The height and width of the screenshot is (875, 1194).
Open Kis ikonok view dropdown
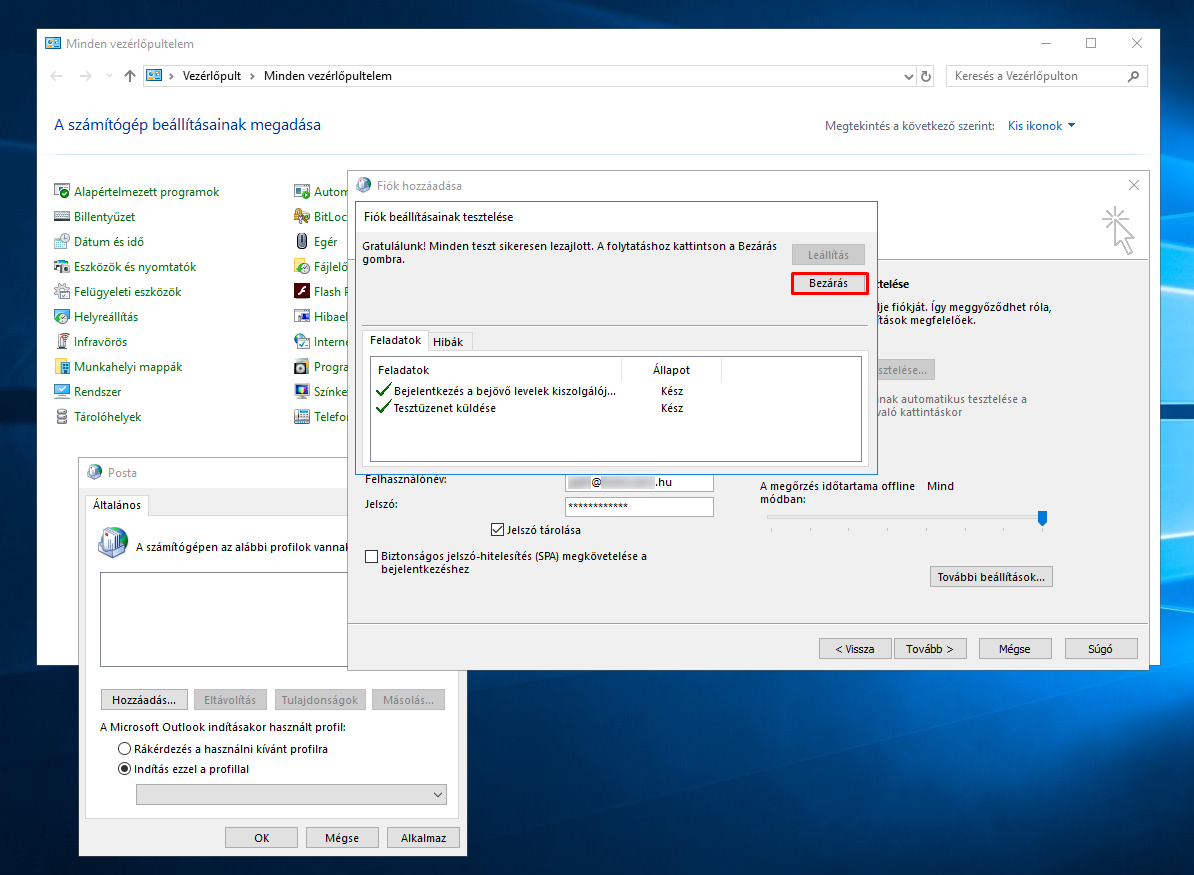[x=1041, y=126]
